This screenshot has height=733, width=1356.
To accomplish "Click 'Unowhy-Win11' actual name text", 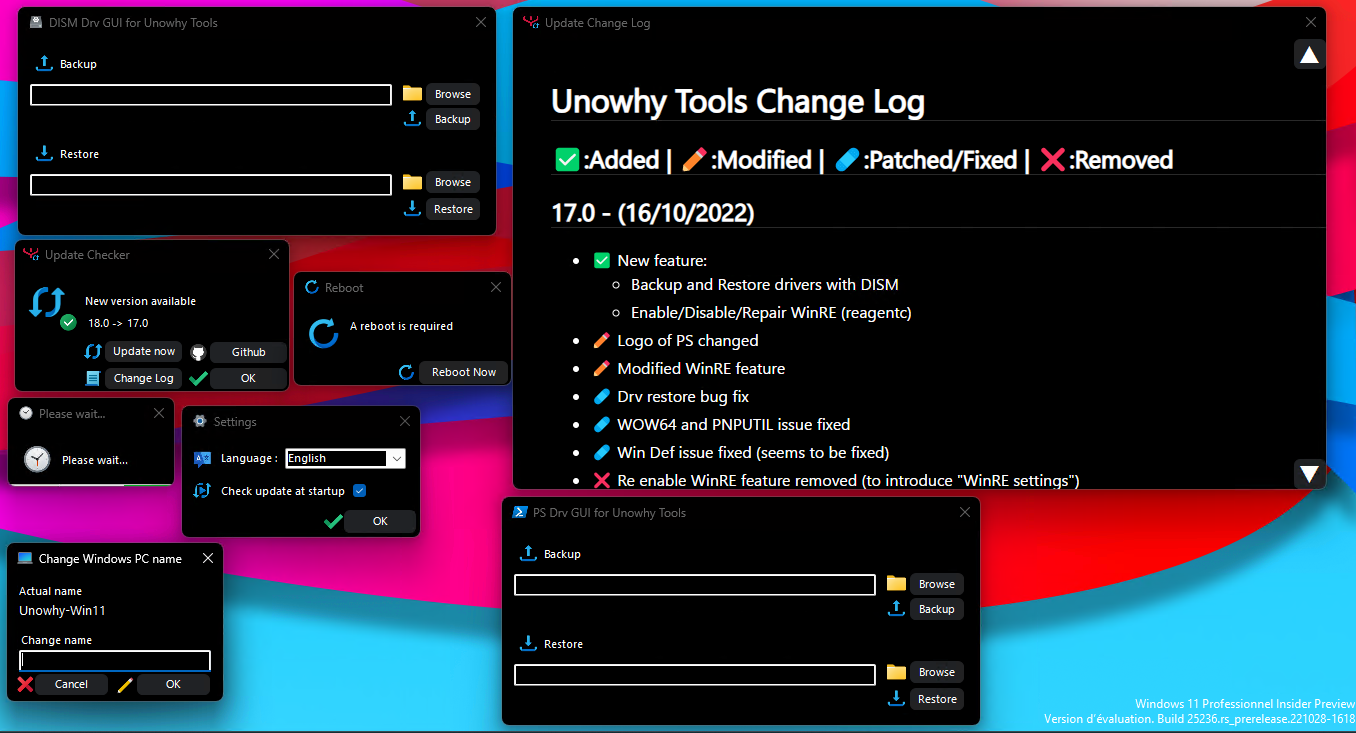I will click(x=62, y=610).
